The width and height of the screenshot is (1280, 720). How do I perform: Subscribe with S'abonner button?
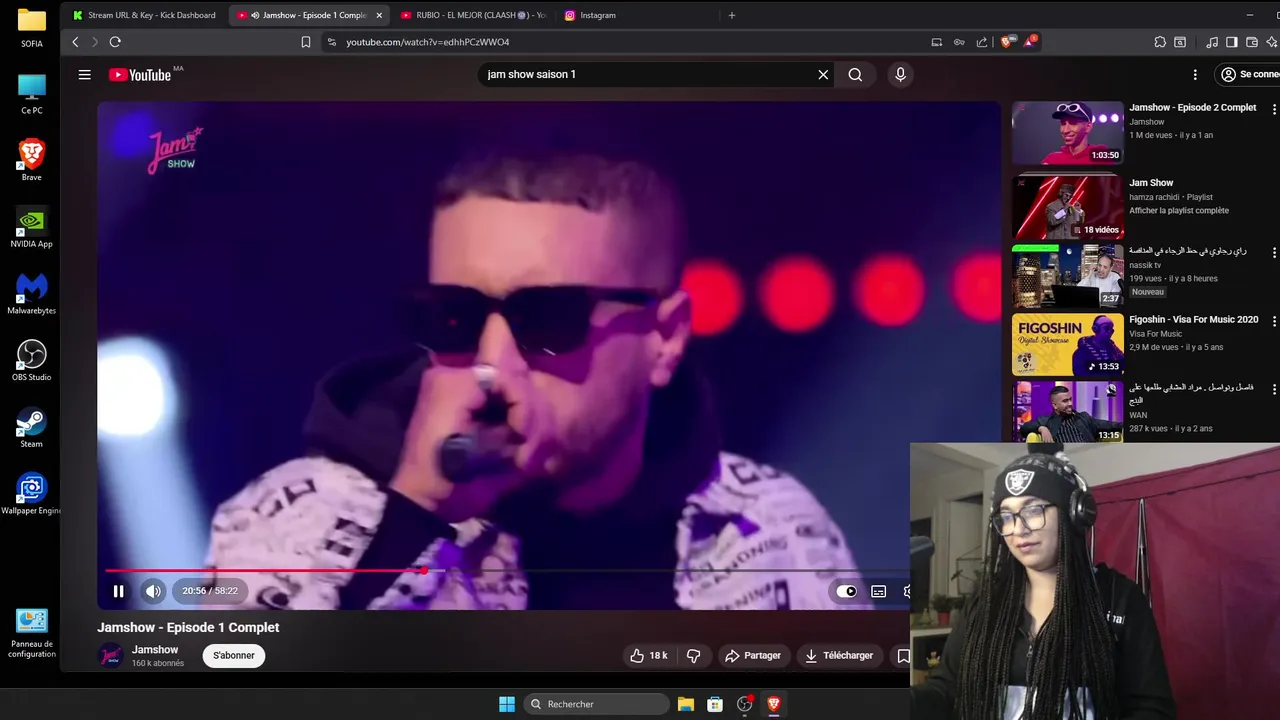click(x=233, y=656)
